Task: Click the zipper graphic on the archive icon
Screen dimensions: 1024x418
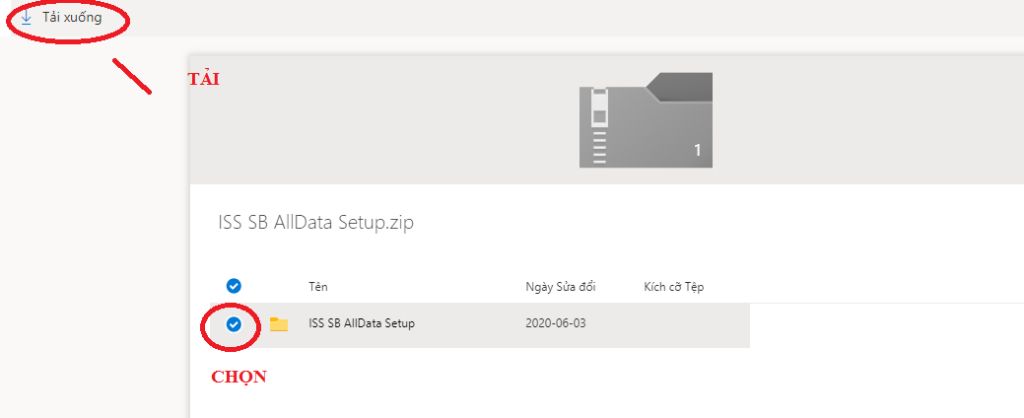Action: pyautogui.click(x=600, y=125)
